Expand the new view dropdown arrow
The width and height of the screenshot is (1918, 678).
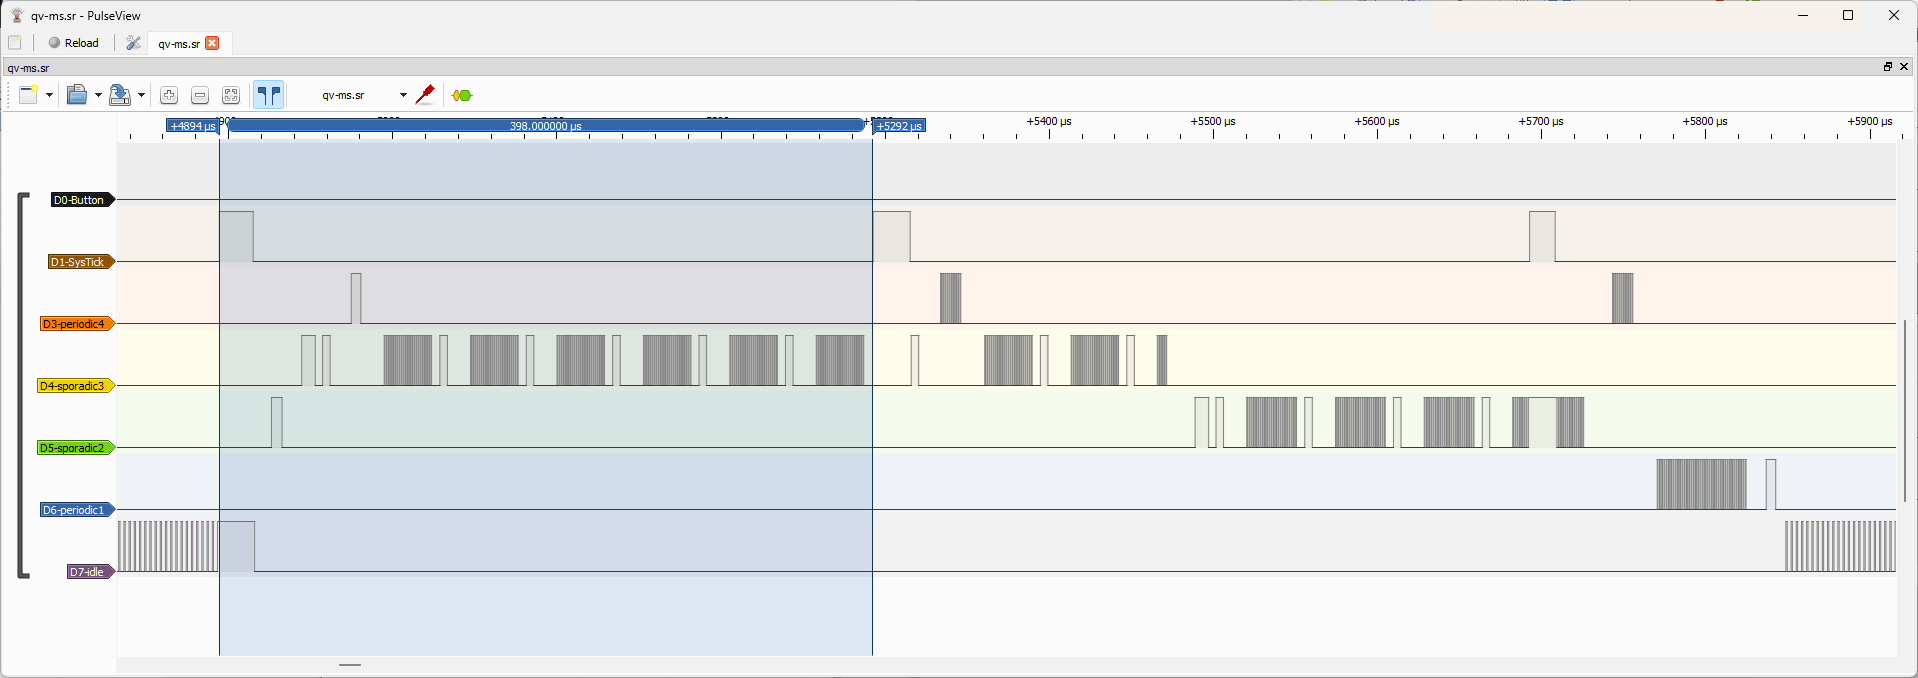49,95
